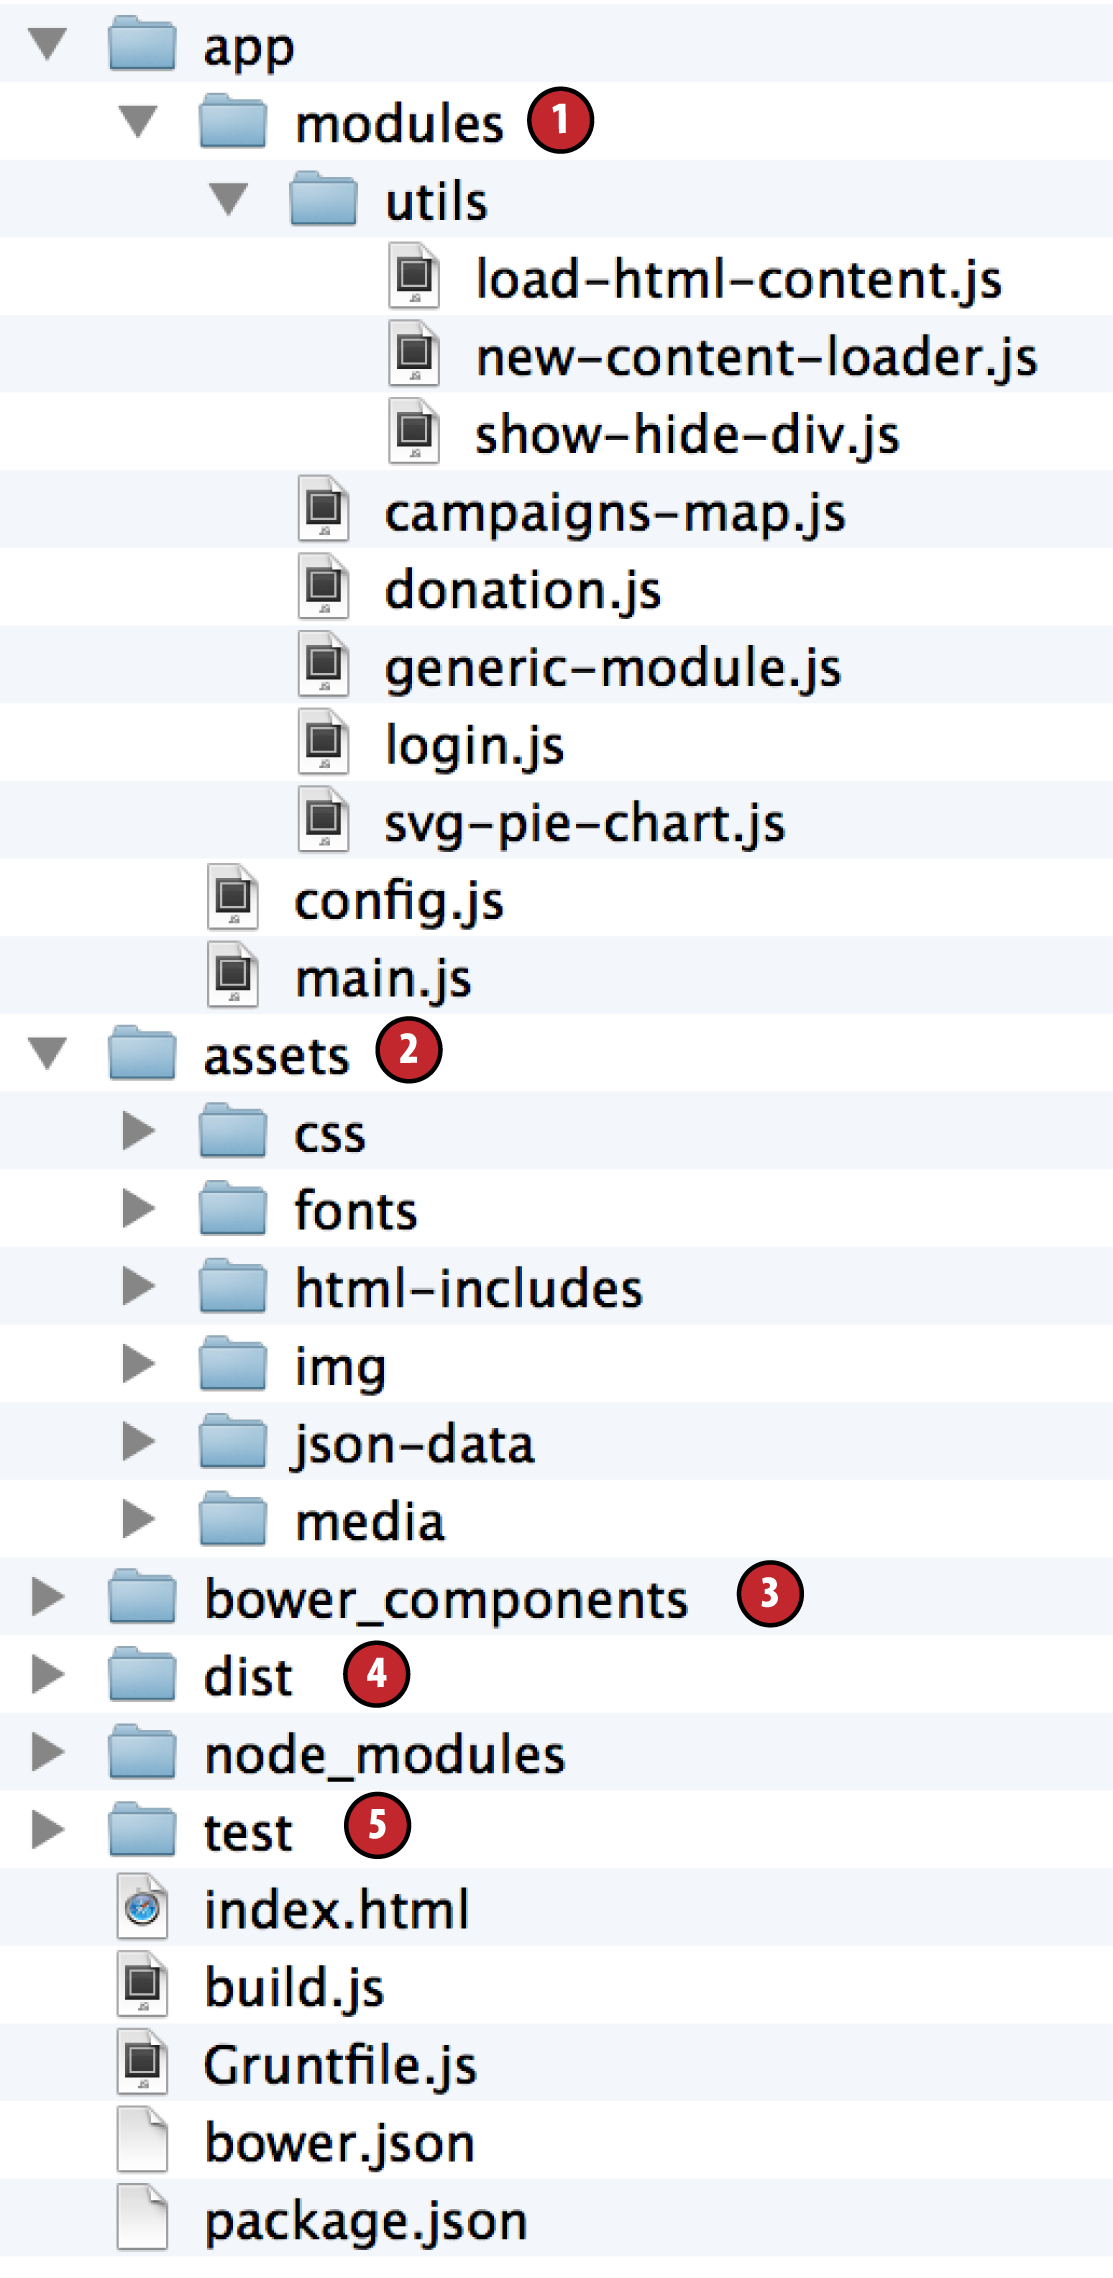Image resolution: width=1113 pixels, height=2278 pixels.
Task: Expand the bower_components folder triangle
Action: tap(47, 1597)
